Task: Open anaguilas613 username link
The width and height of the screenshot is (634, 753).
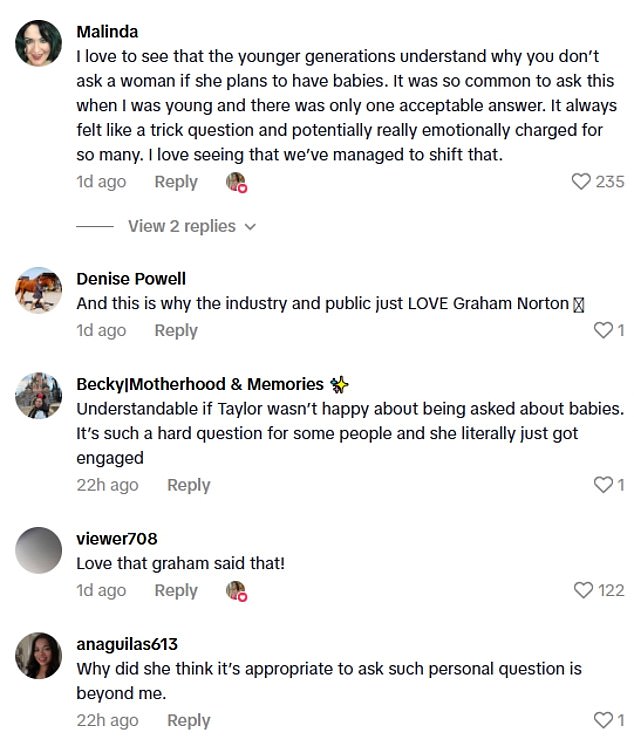Action: [x=127, y=644]
